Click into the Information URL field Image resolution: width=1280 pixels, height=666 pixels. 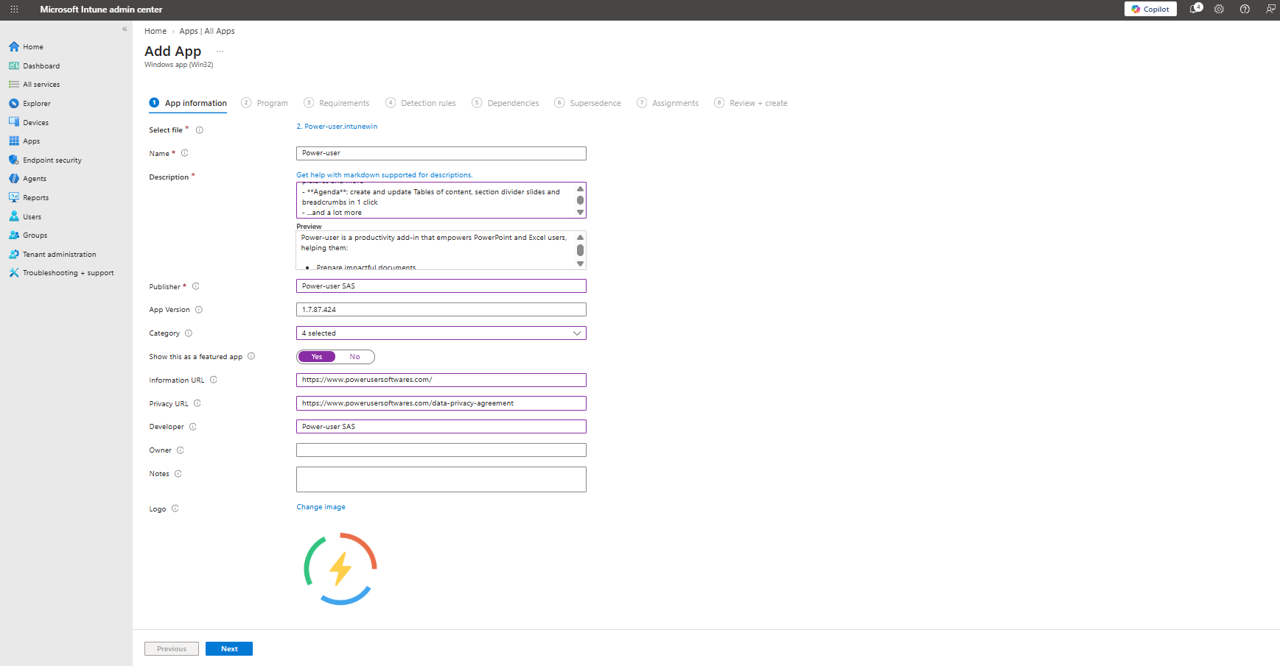pyautogui.click(x=441, y=380)
